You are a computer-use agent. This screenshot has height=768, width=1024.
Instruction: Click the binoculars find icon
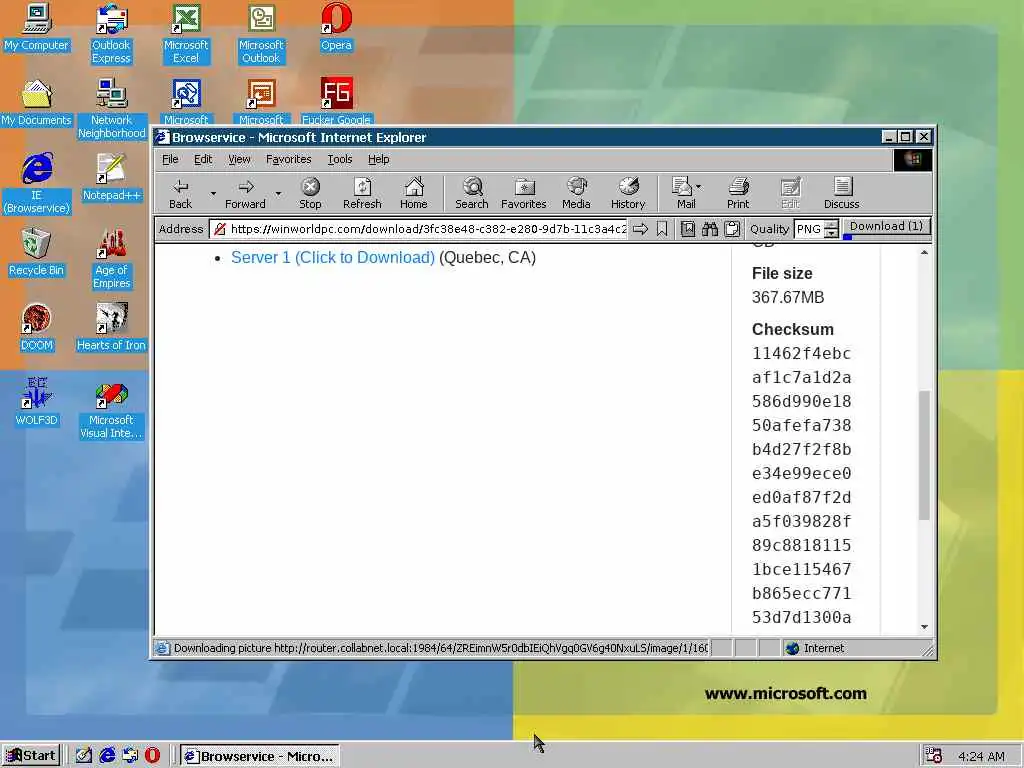point(710,229)
